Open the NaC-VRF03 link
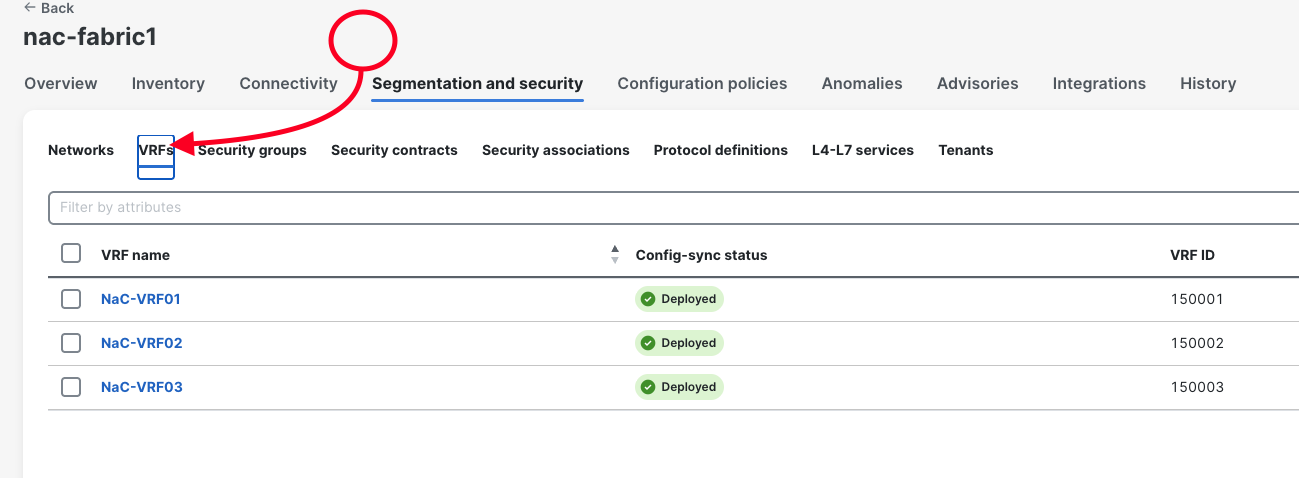 [142, 387]
